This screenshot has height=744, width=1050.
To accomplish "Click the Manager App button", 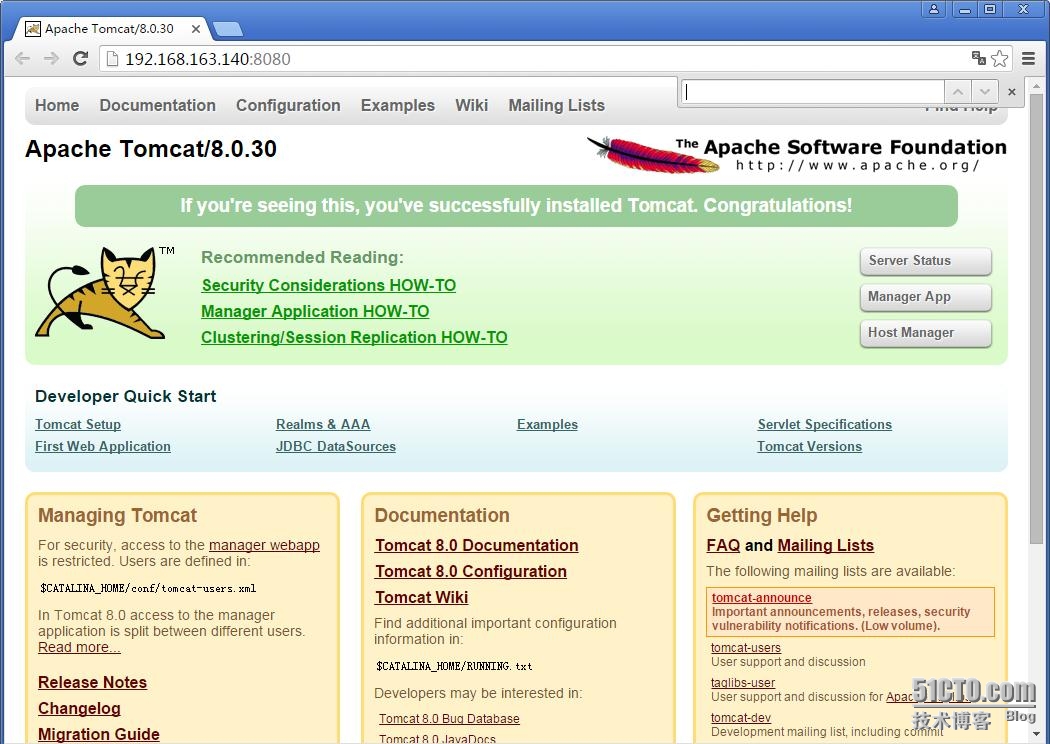I will tap(925, 297).
